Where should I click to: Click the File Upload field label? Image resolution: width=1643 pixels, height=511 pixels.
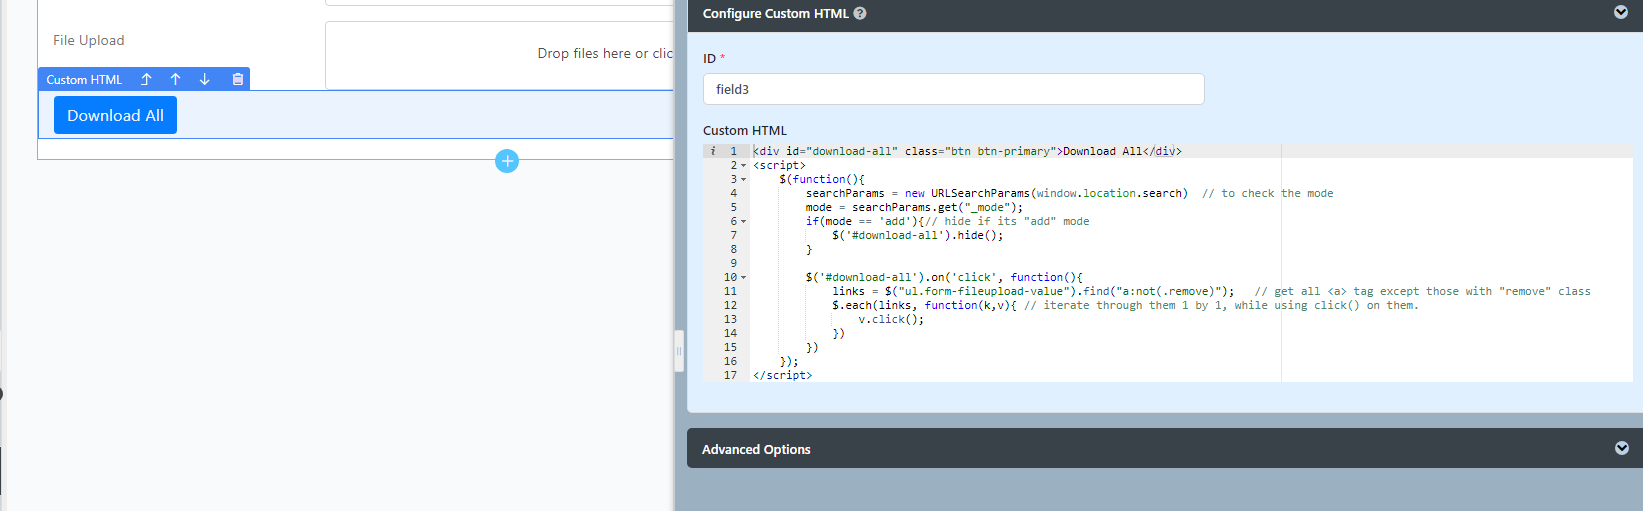[x=89, y=40]
